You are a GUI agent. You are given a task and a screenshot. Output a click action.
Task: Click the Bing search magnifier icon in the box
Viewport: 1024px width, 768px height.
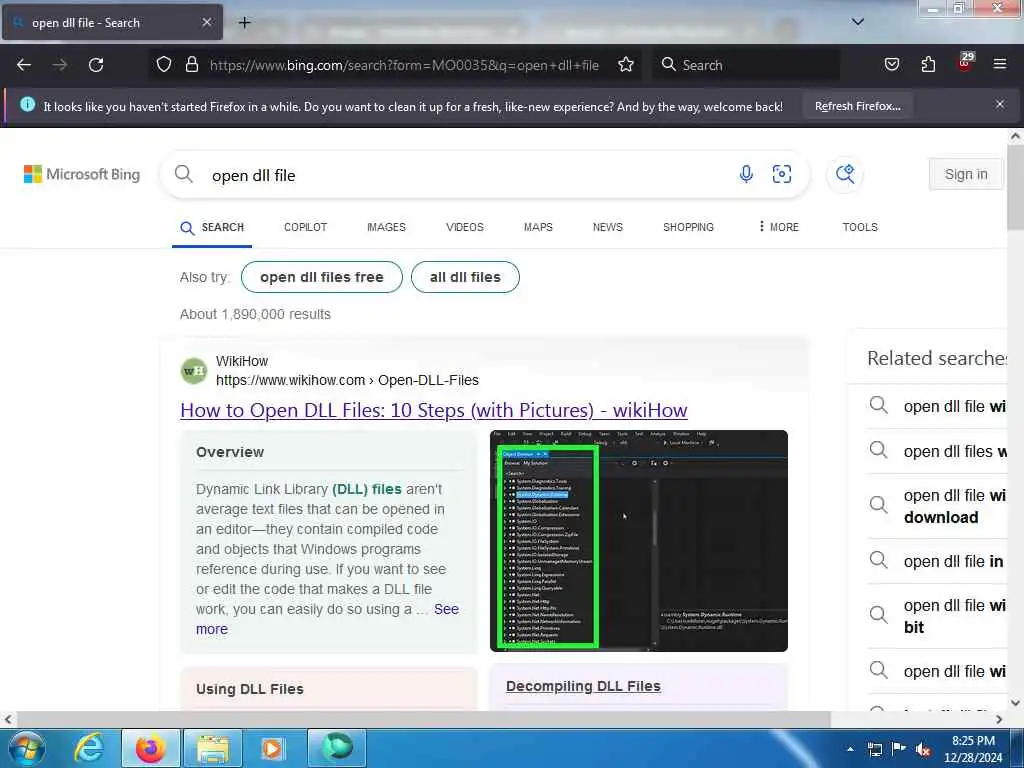(x=184, y=174)
